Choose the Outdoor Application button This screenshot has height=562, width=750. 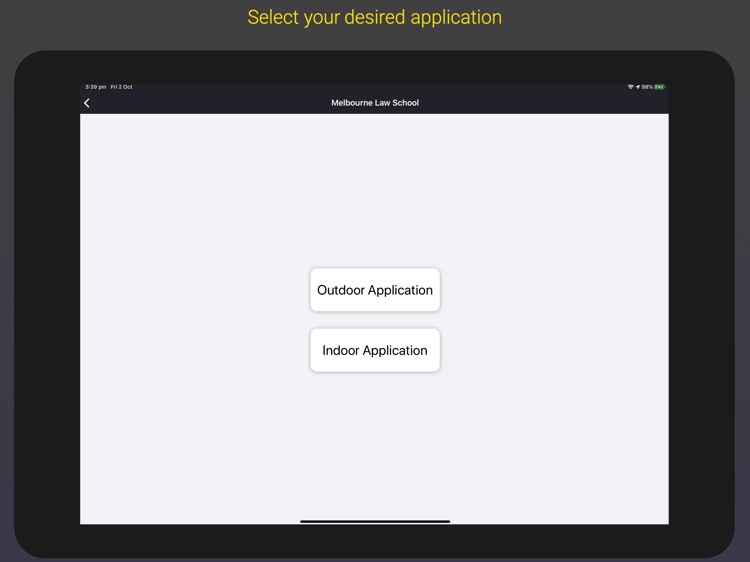coord(375,290)
